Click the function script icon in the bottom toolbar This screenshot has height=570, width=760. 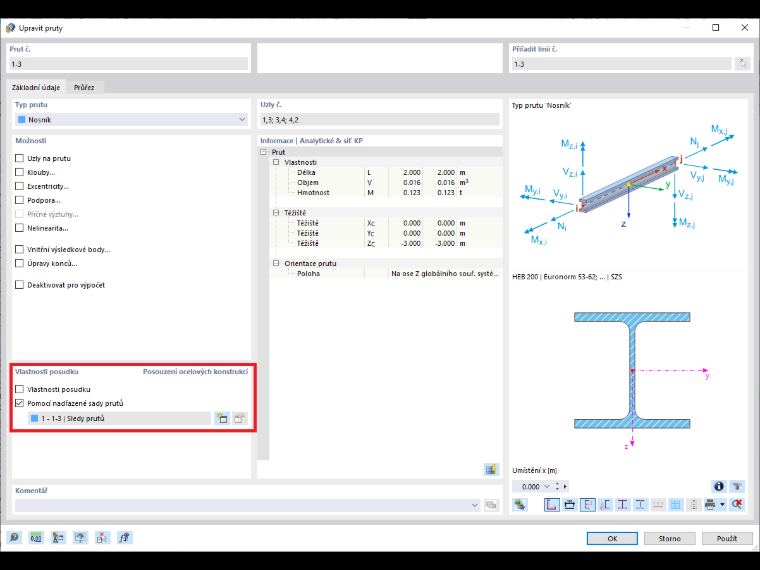[x=125, y=538]
